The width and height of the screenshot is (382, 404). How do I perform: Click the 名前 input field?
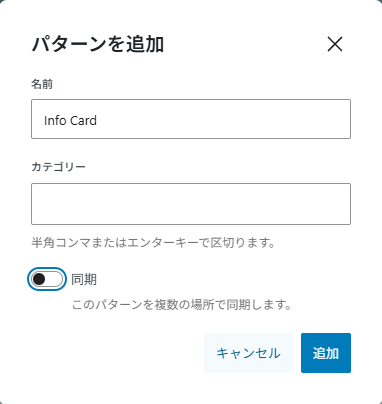coord(191,119)
